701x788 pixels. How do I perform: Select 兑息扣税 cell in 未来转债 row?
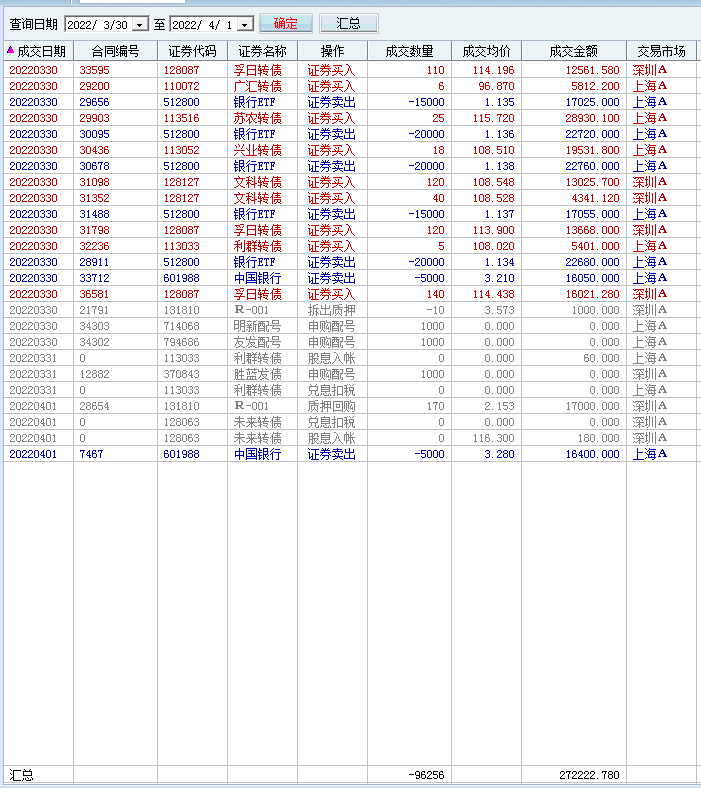tap(331, 422)
